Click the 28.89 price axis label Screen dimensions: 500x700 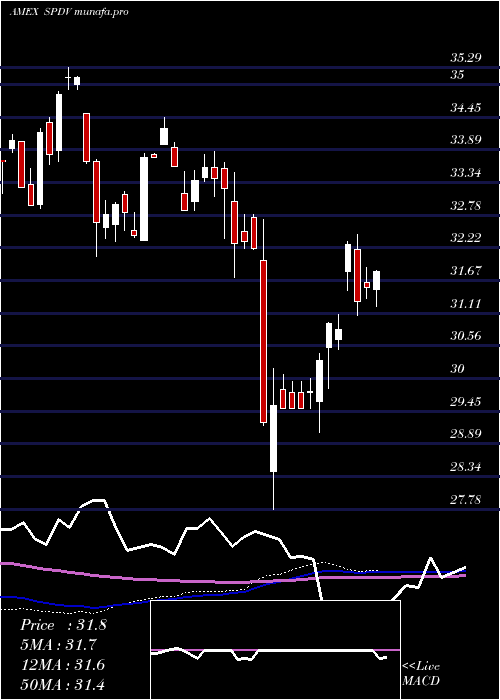pyautogui.click(x=466, y=434)
